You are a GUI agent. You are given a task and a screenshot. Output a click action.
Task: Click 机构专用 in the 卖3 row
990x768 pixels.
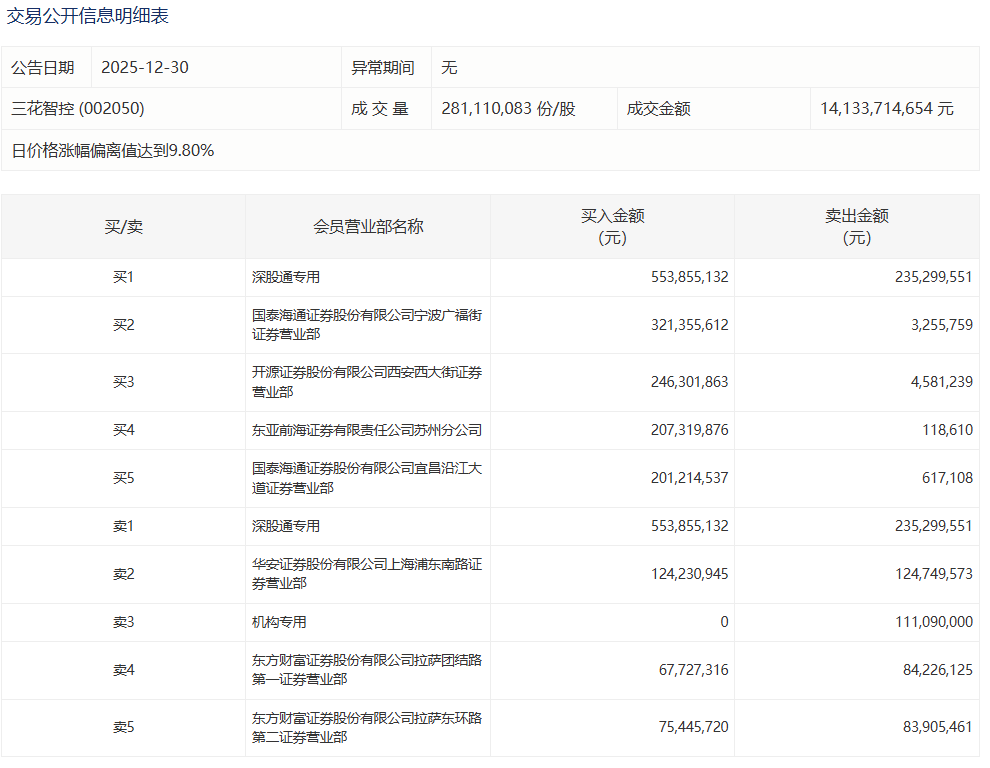[279, 622]
